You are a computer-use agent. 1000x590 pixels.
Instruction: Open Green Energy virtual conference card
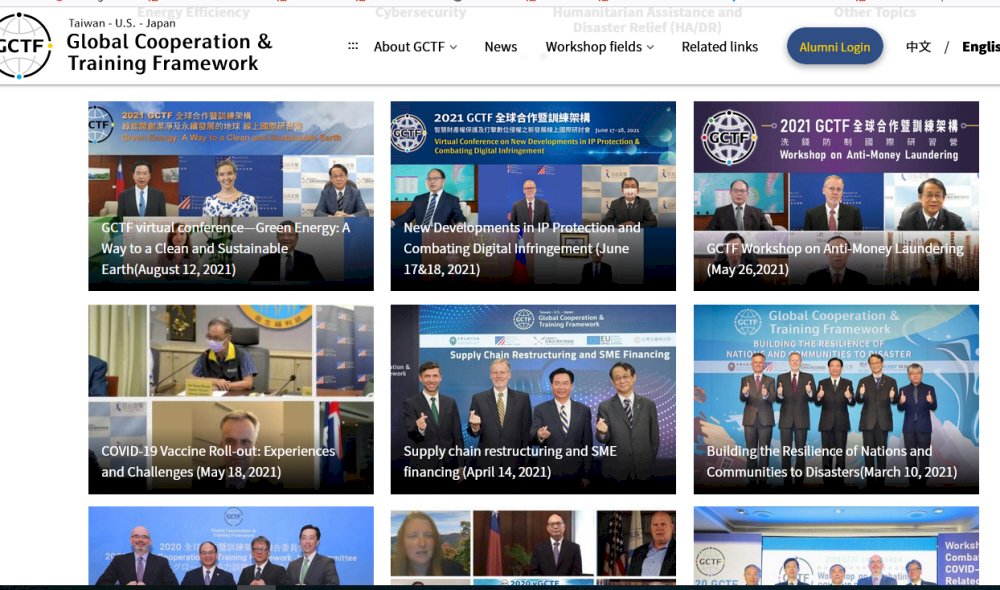pyautogui.click(x=231, y=196)
